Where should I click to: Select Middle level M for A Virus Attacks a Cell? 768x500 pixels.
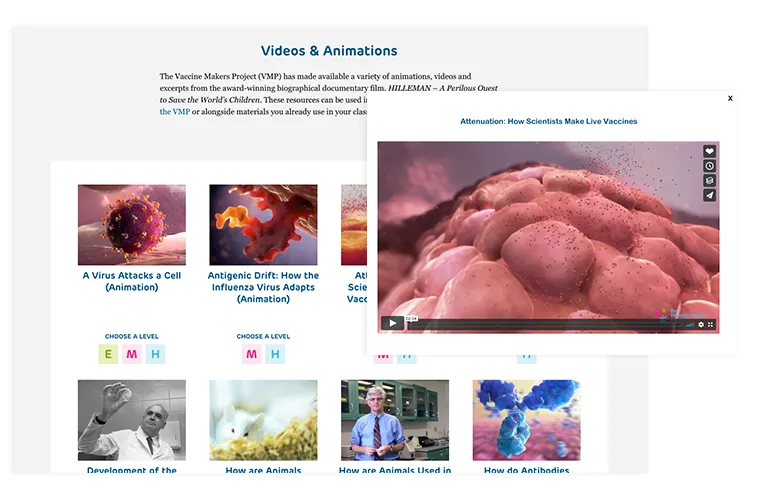pos(132,354)
